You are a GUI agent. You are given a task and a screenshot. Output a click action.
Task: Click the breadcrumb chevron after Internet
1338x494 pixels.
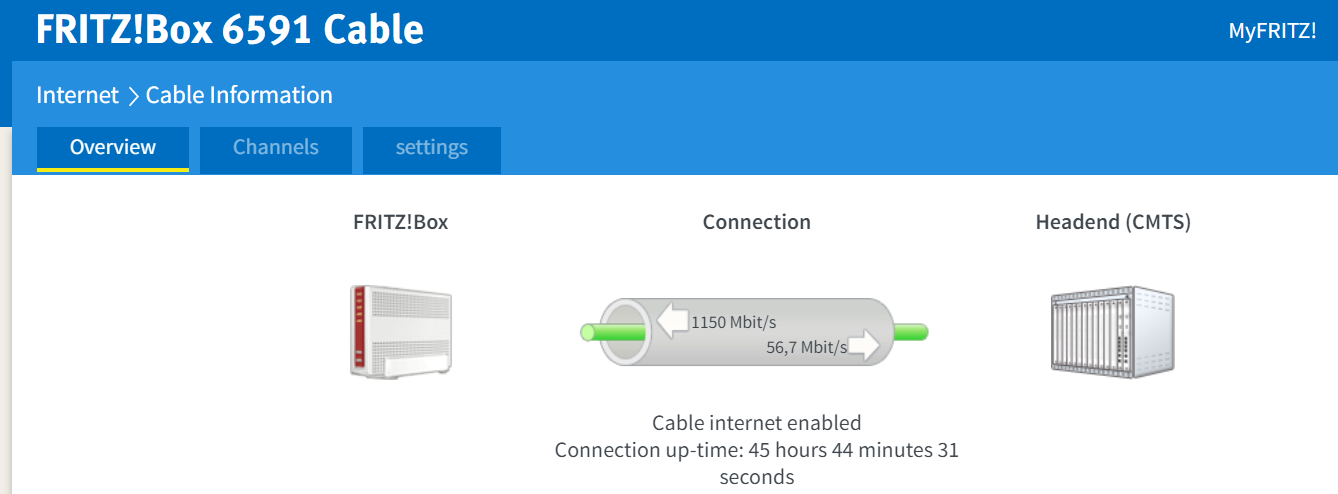coord(133,96)
